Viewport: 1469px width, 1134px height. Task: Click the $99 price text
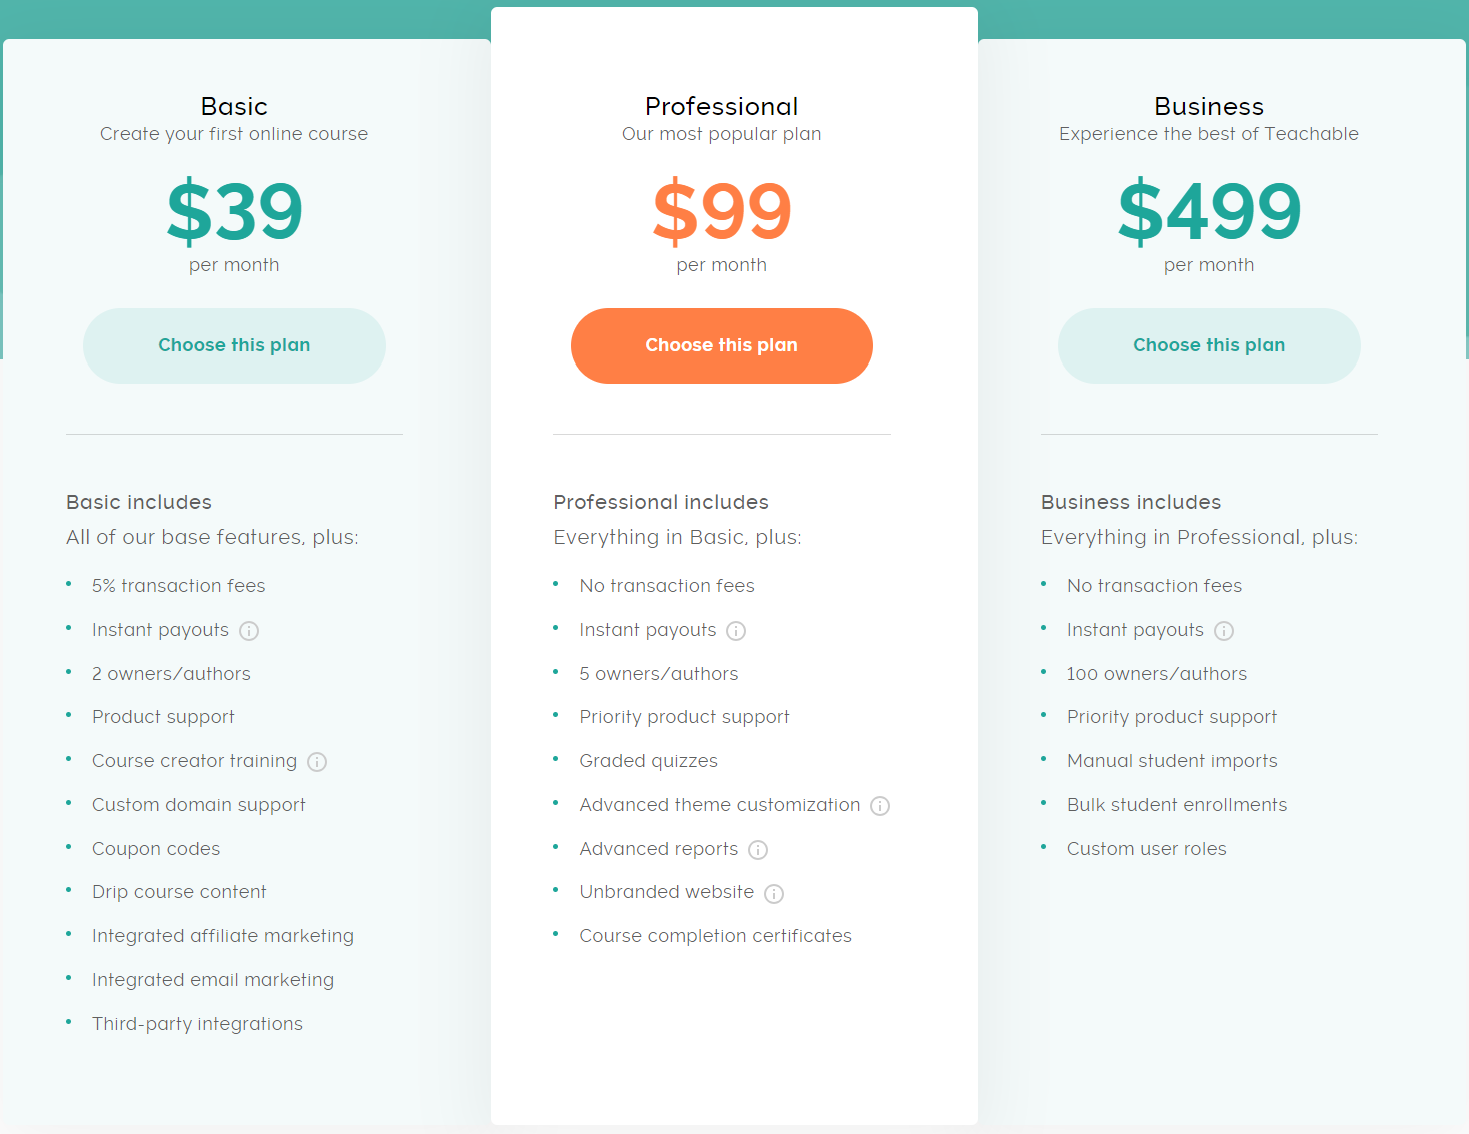click(x=721, y=211)
